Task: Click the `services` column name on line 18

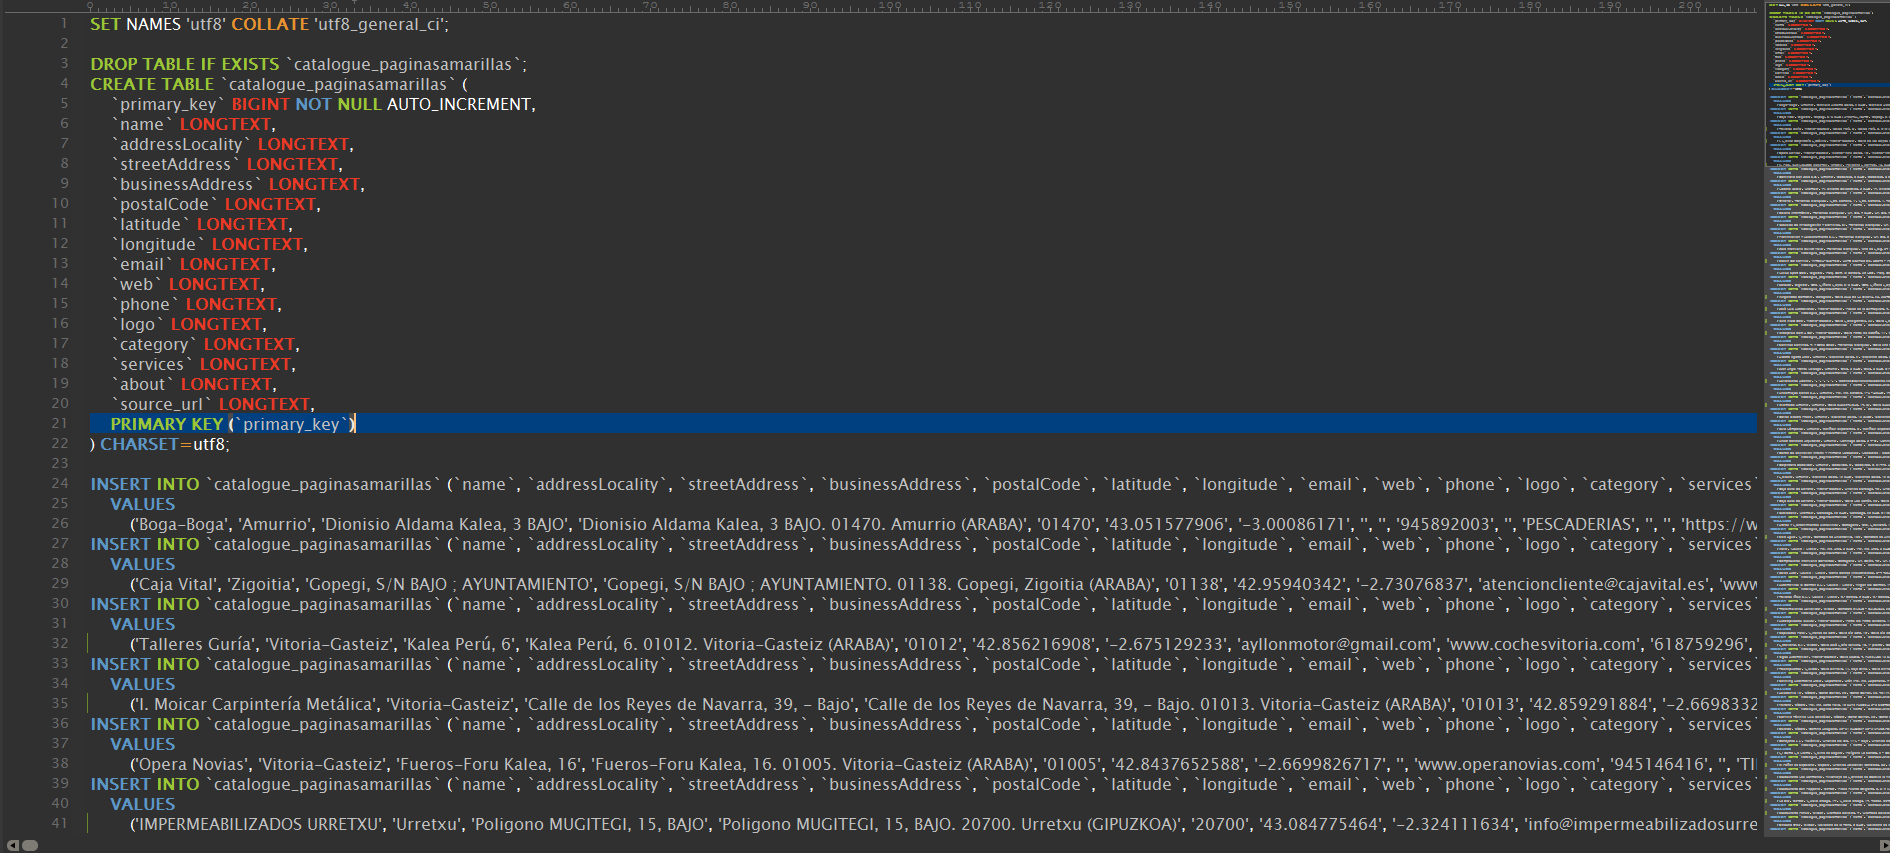Action: 152,364
